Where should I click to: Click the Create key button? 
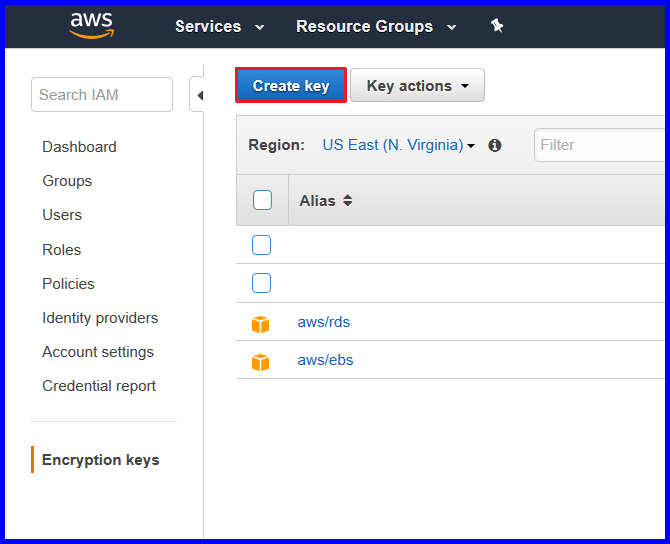tap(291, 85)
